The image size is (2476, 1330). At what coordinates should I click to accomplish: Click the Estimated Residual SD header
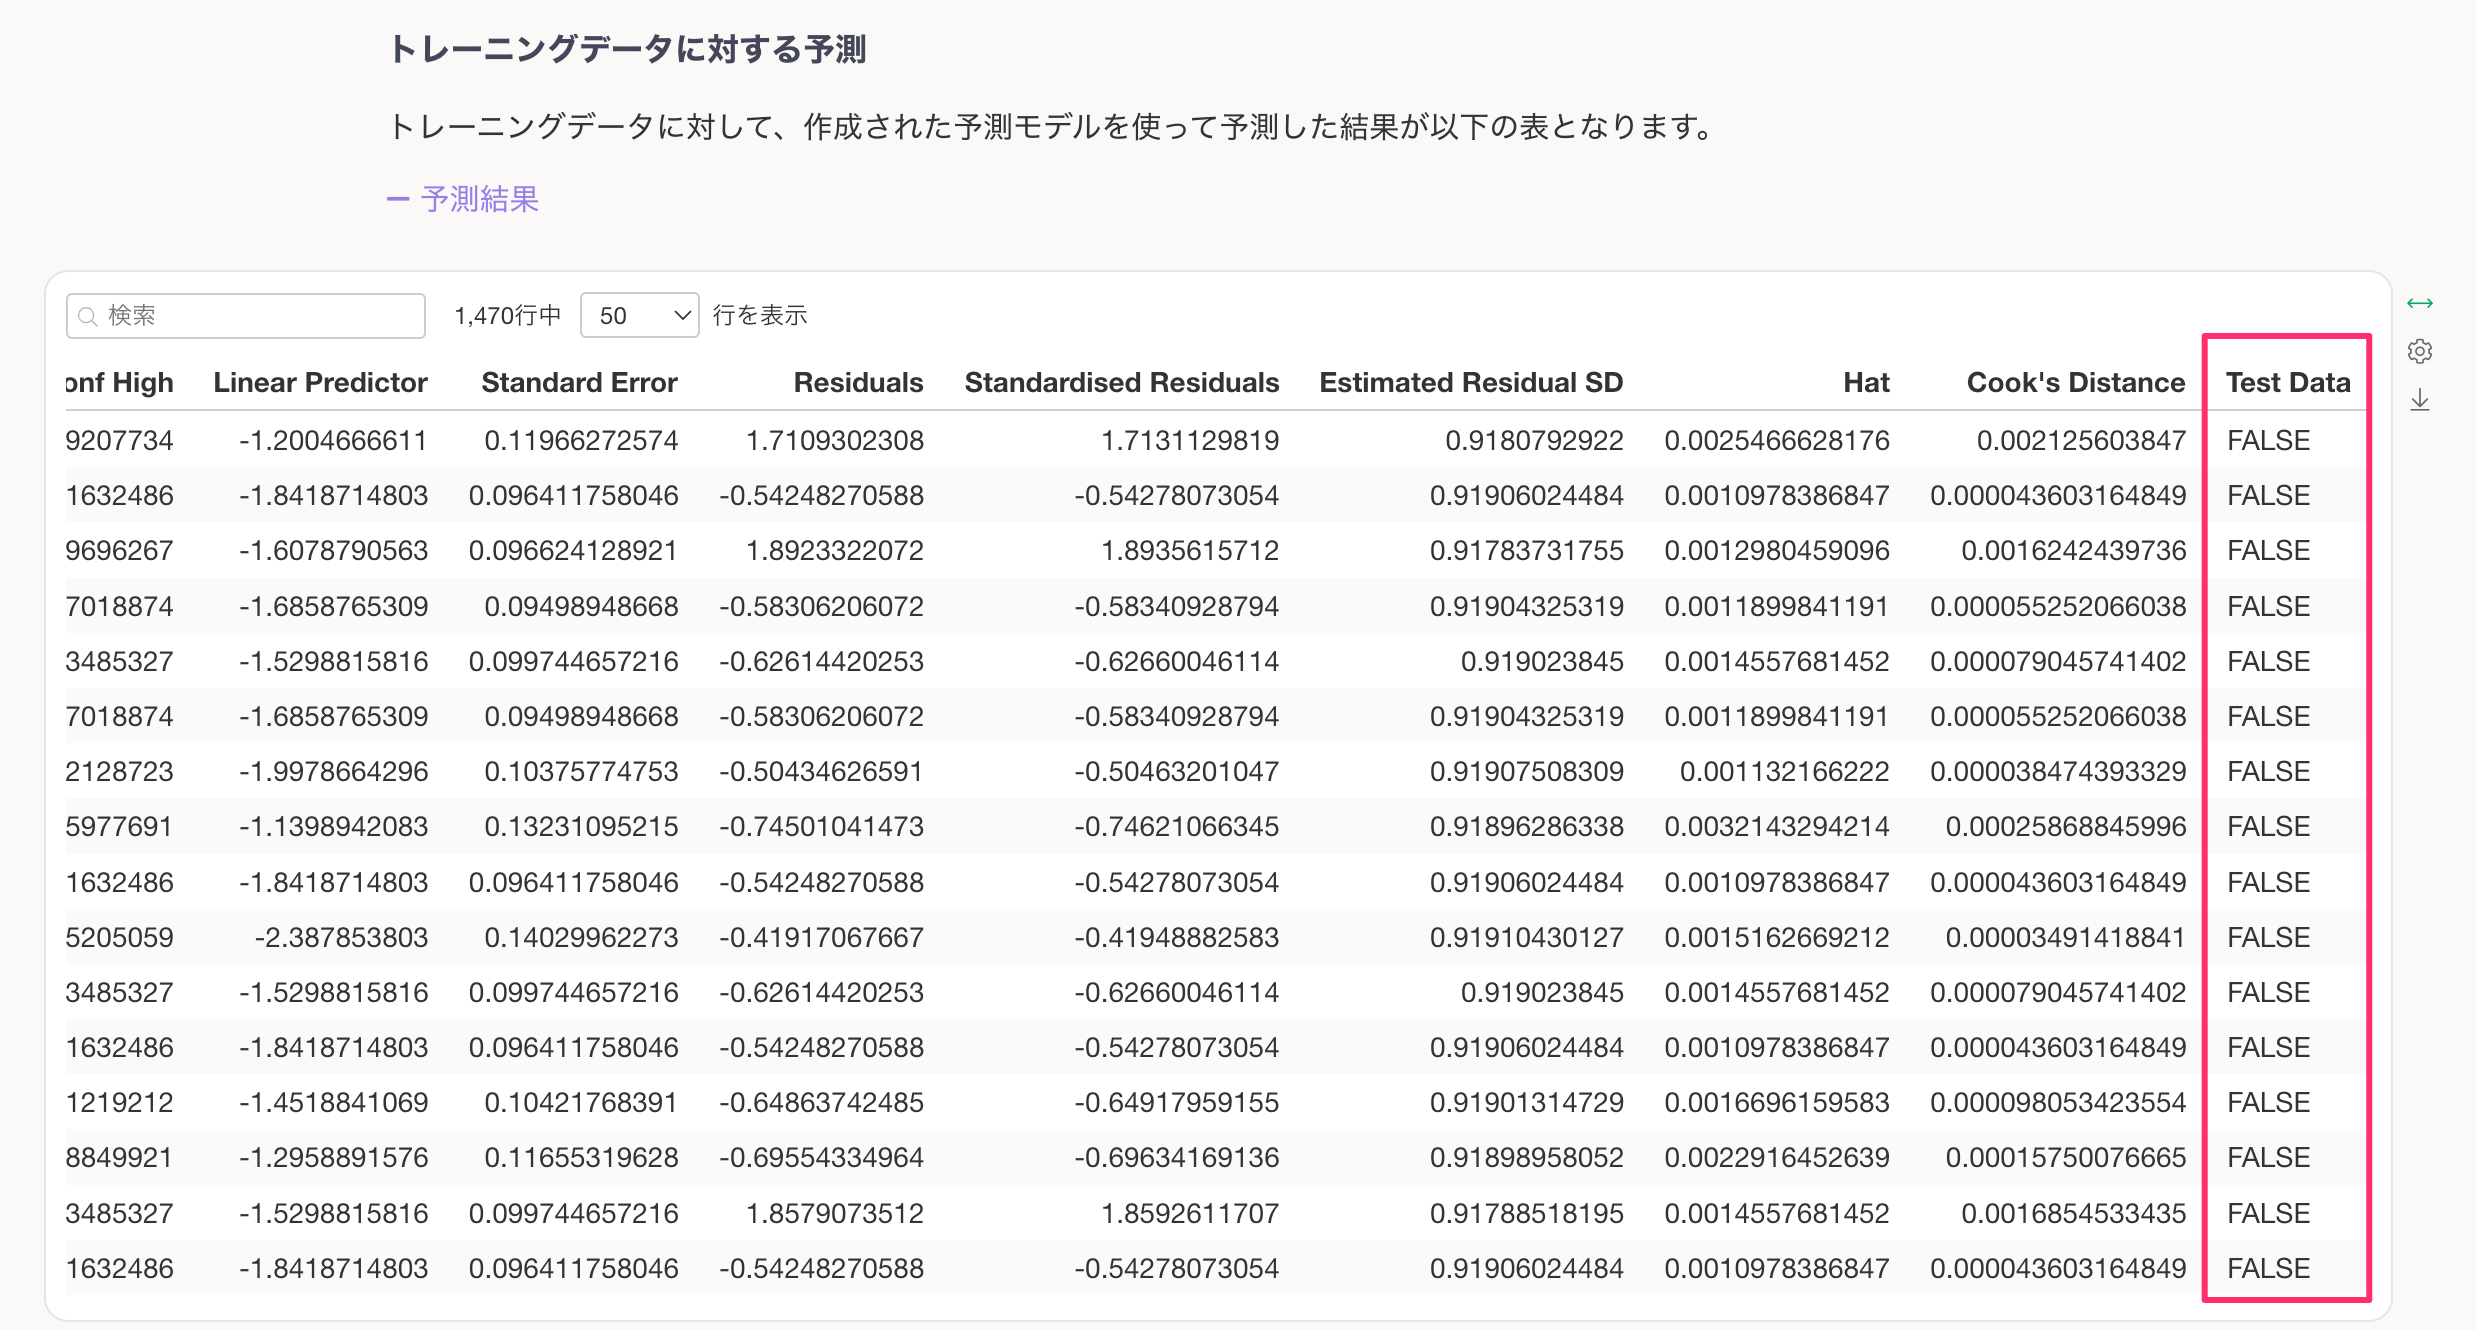pos(1470,382)
